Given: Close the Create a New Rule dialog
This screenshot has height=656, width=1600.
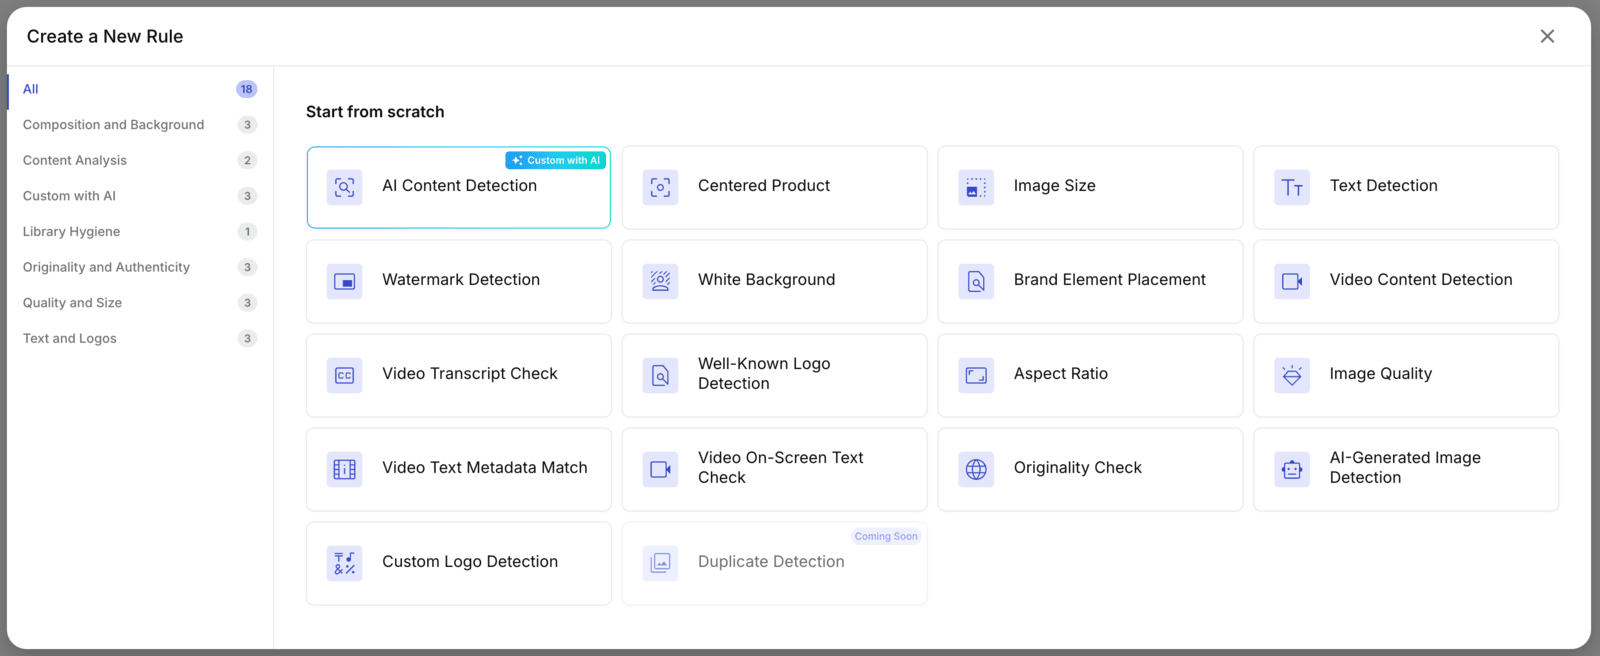Looking at the screenshot, I should pos(1547,36).
